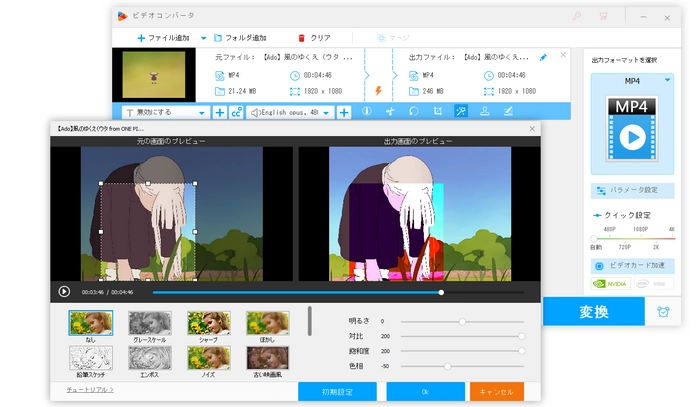The height and width of the screenshot is (407, 700).
Task: Click the 飽和度 saturation slider handle
Action: [x=521, y=351]
